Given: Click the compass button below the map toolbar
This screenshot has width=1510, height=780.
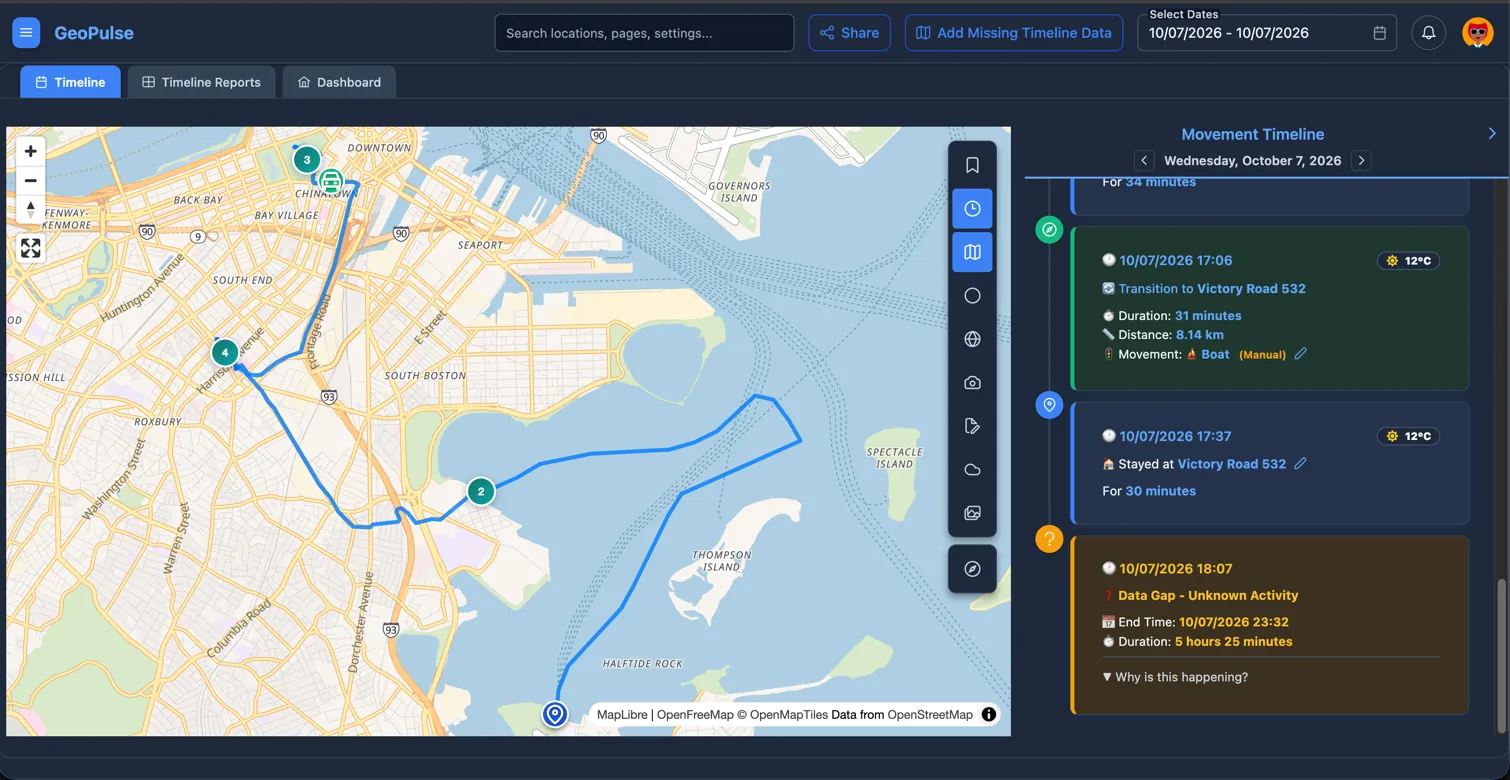Looking at the screenshot, I should coord(972,569).
